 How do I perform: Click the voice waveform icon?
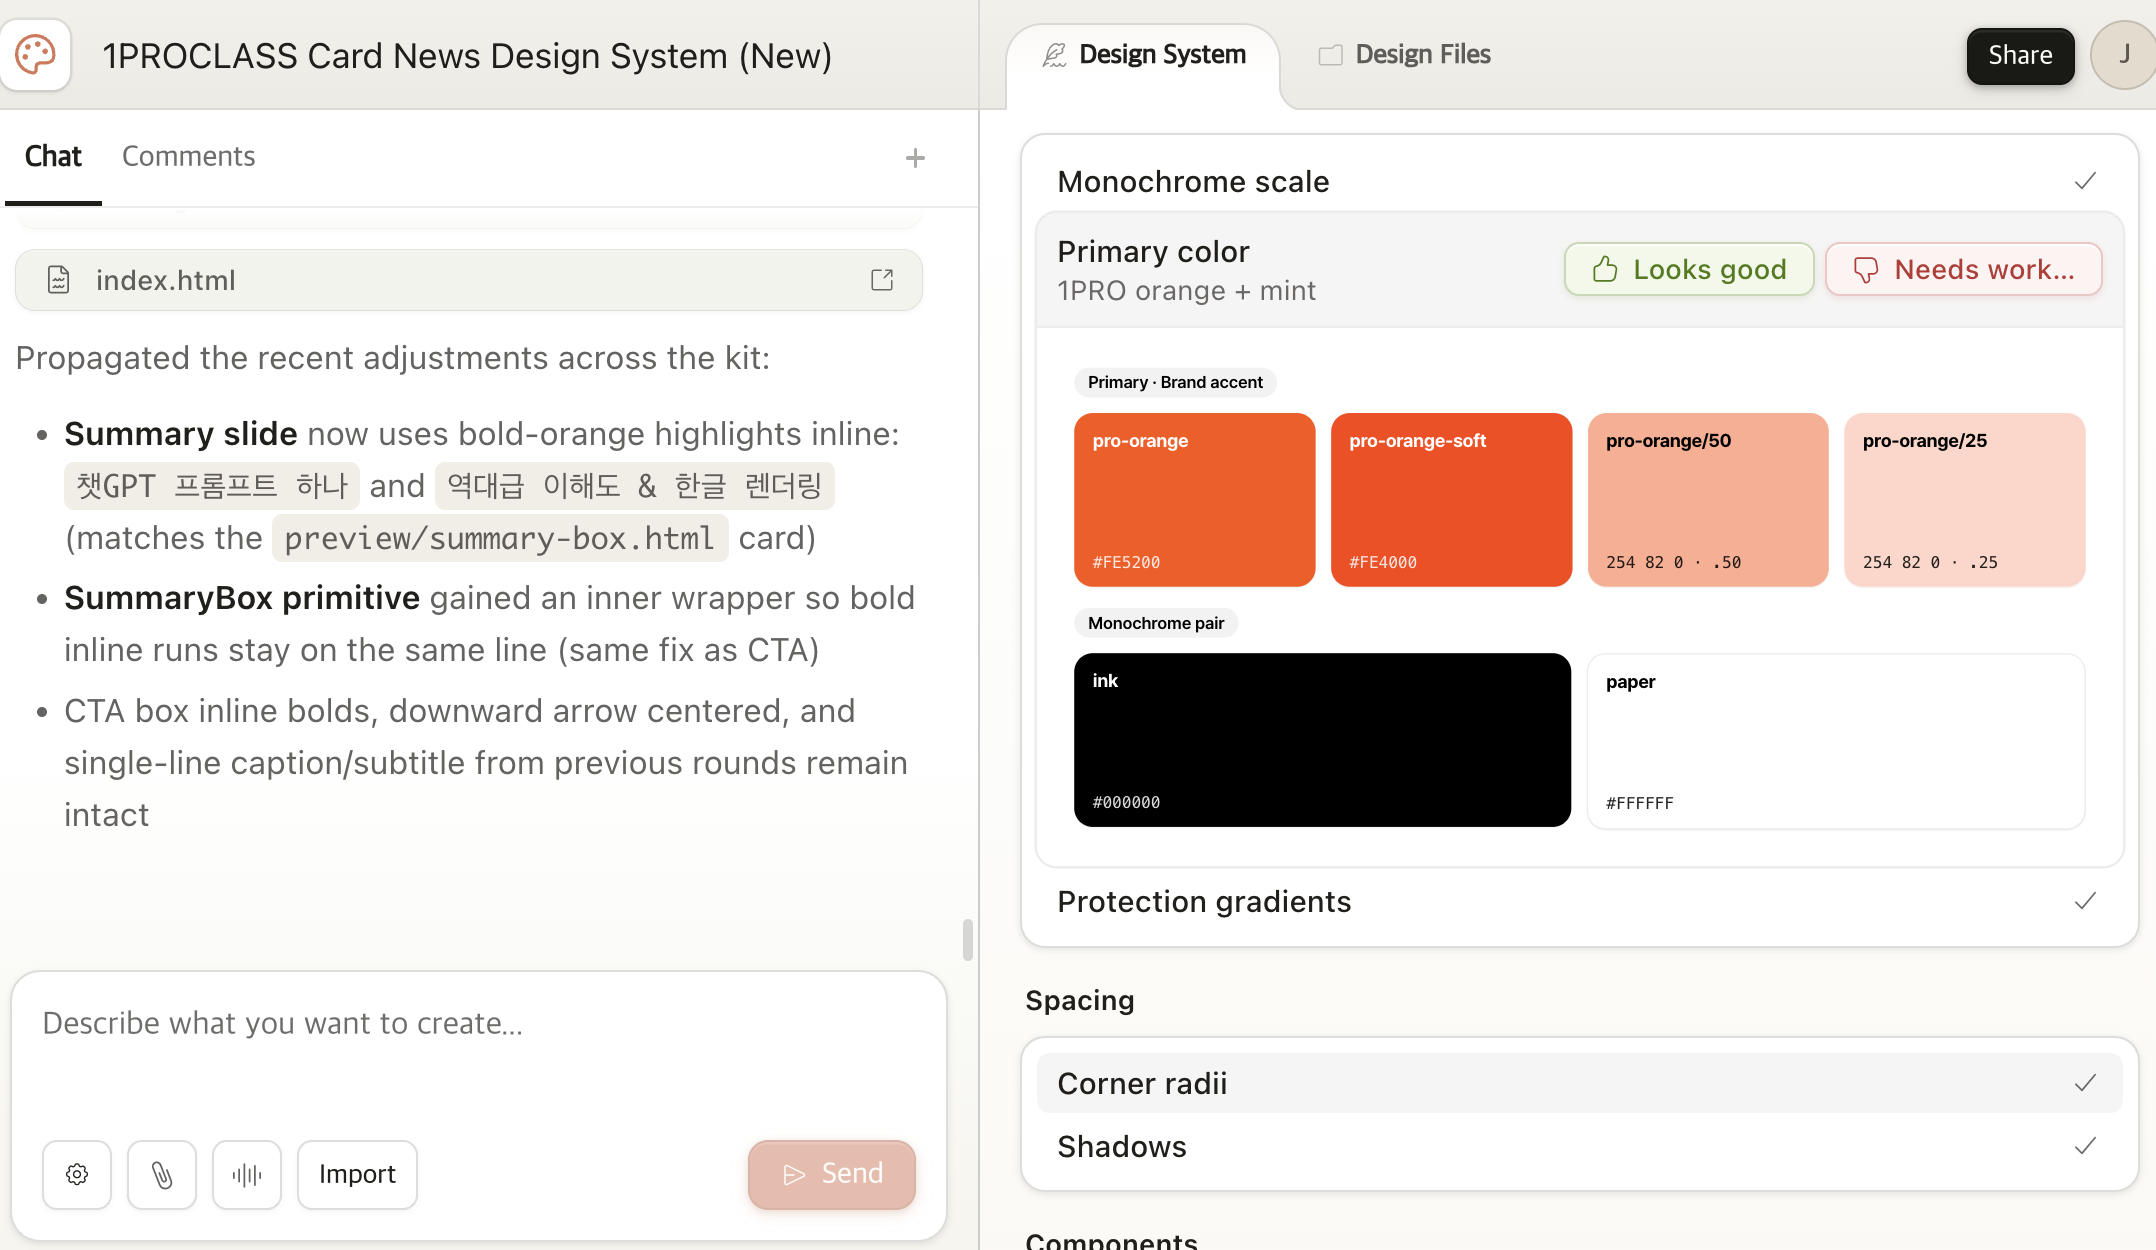[247, 1174]
